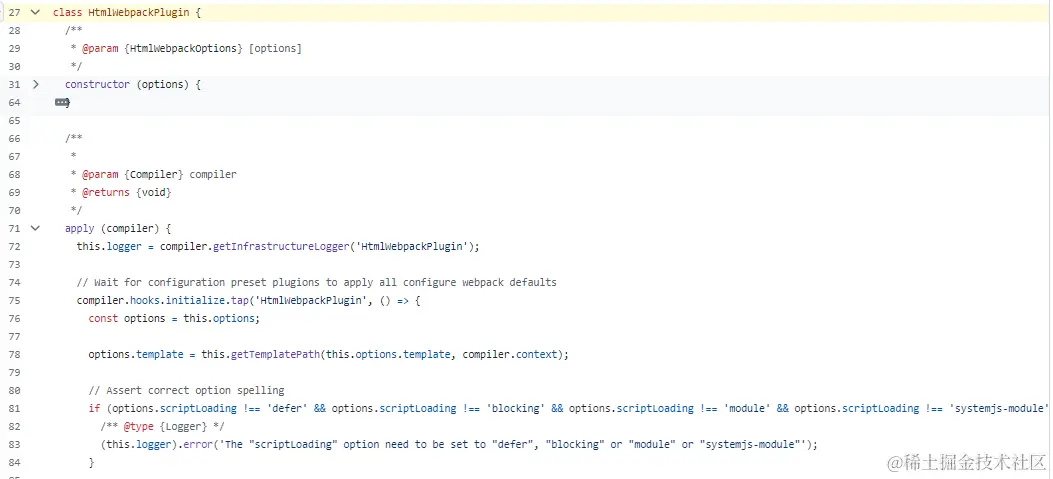Select line number 71 in the gutter
This screenshot has width=1053, height=479.
14,228
